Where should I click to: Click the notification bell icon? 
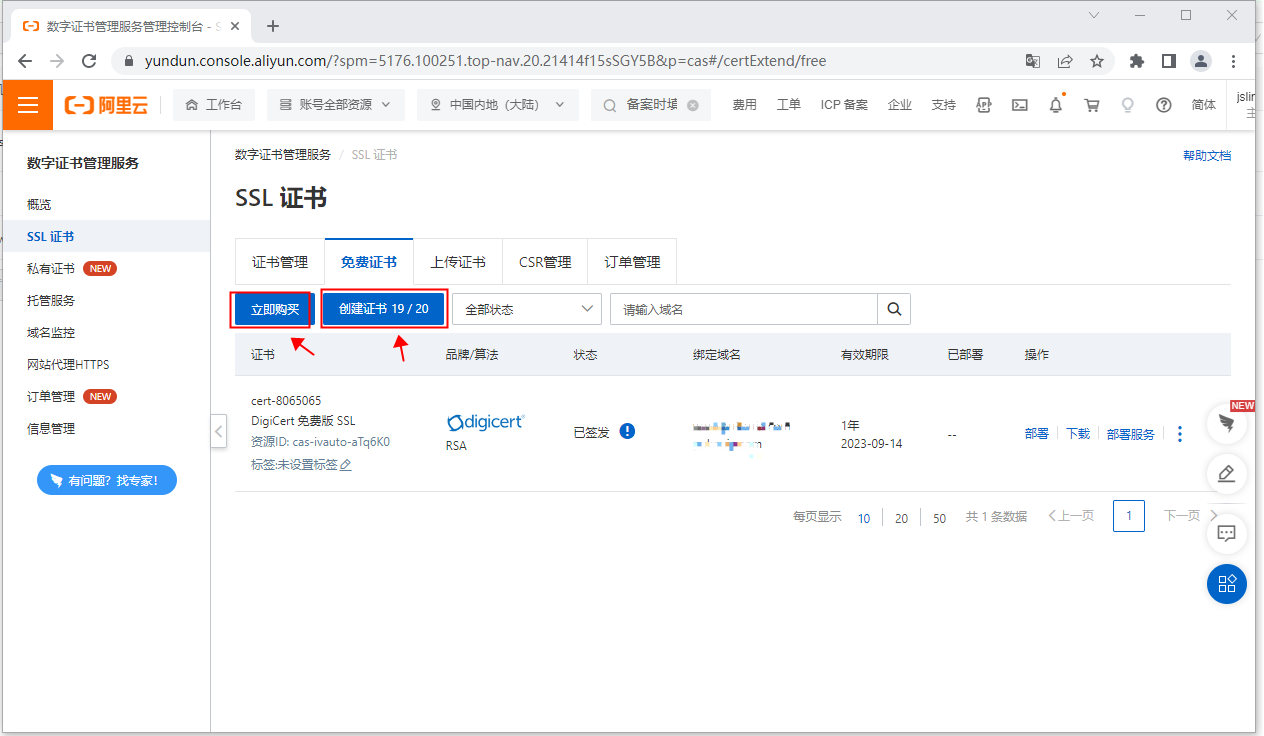[x=1056, y=105]
